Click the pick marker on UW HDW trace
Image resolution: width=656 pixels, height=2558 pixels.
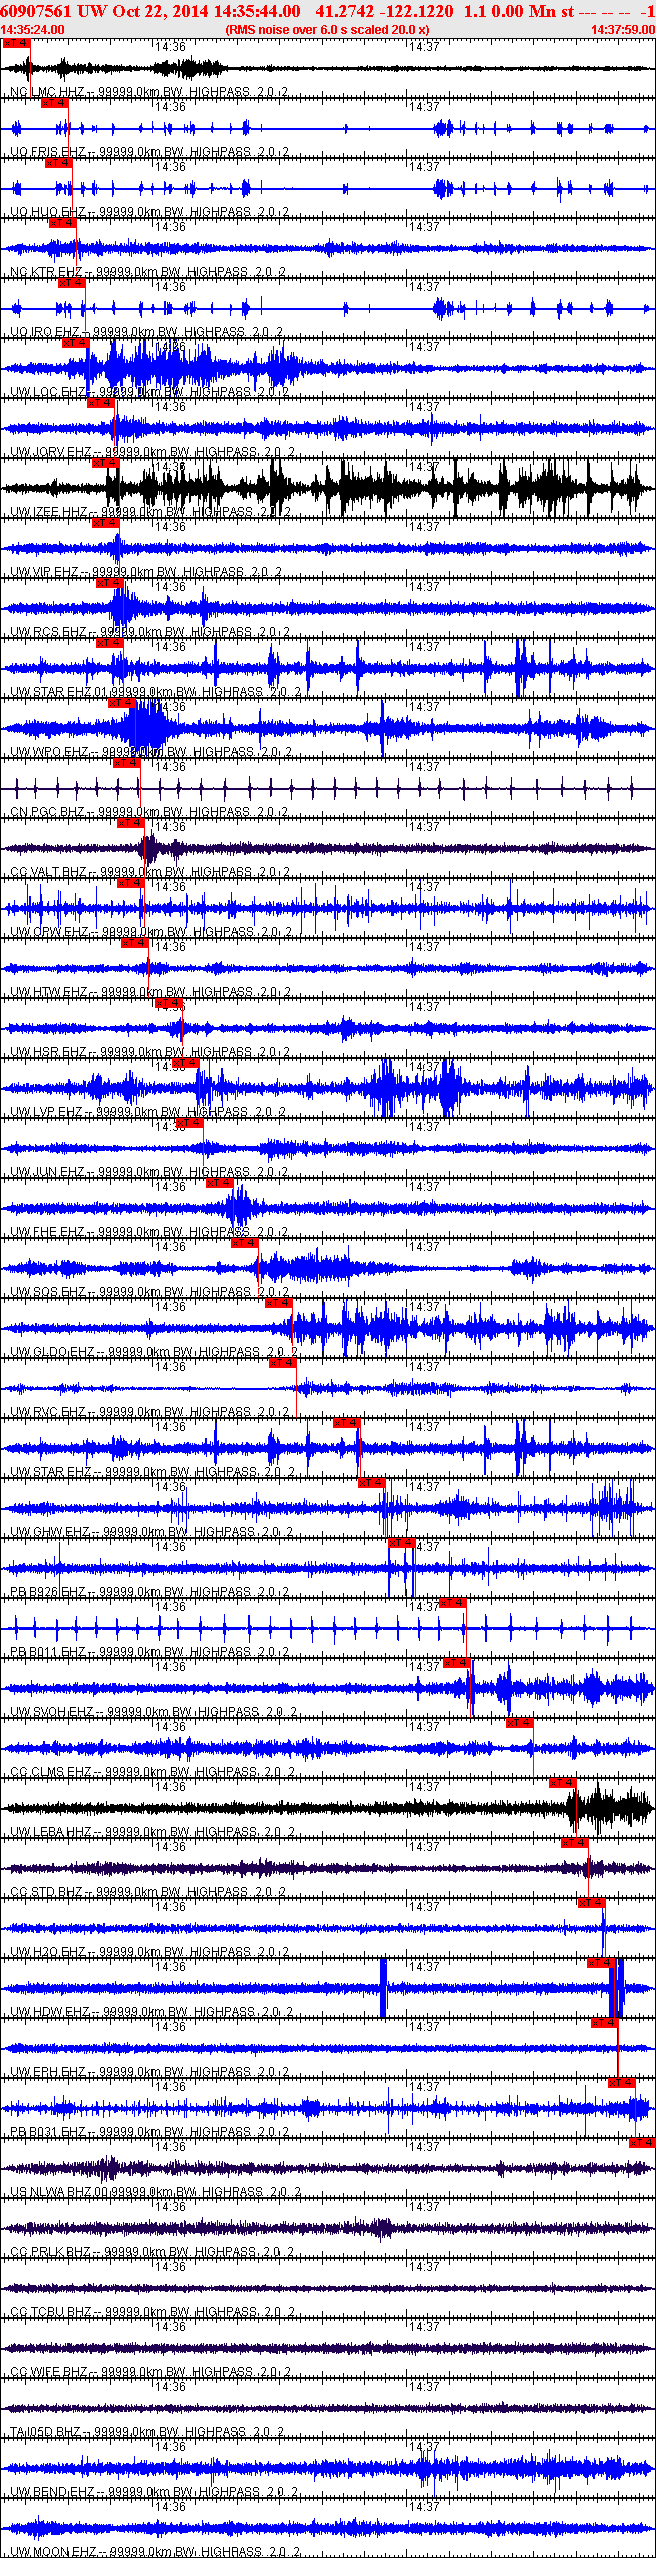(600, 1963)
